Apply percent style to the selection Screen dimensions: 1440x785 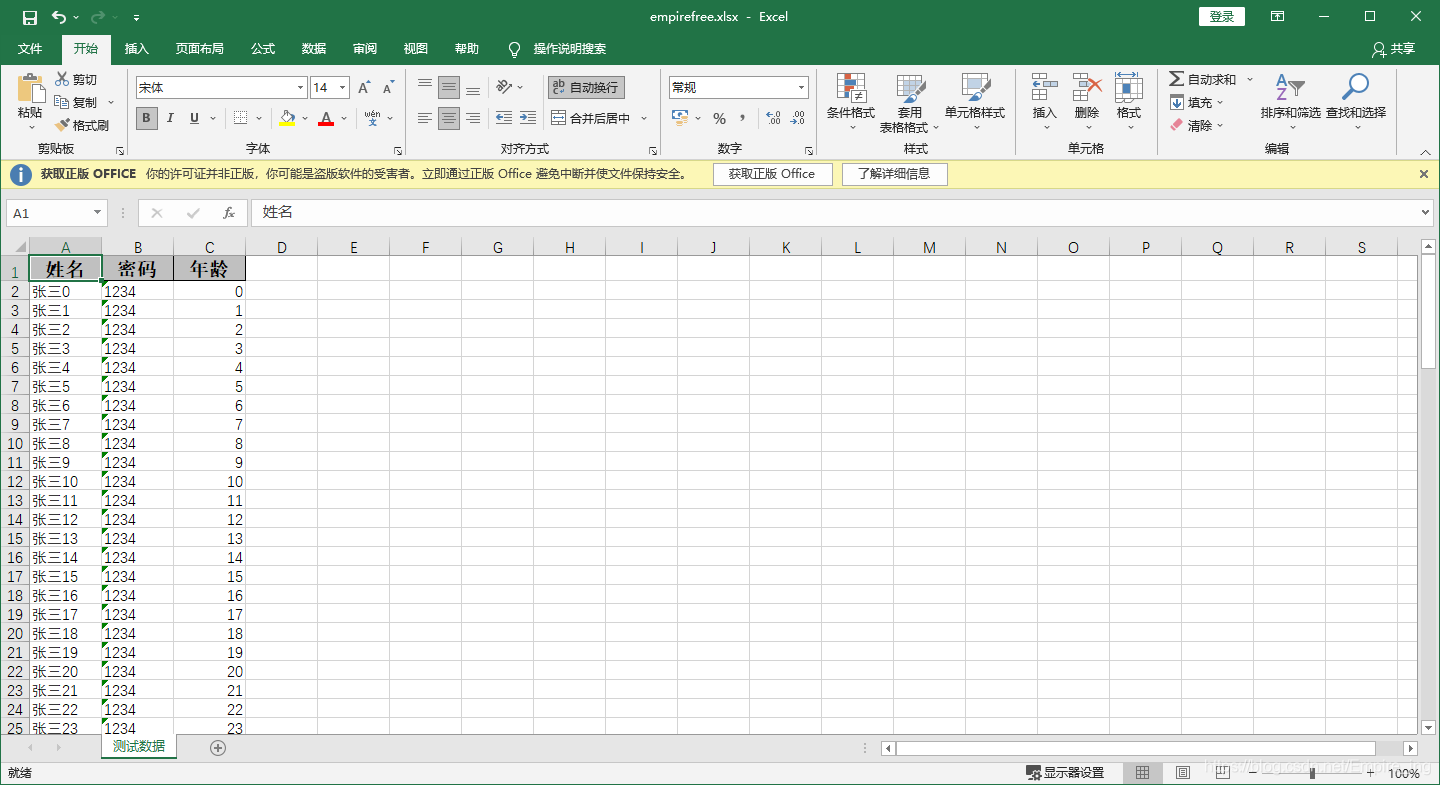tap(719, 118)
